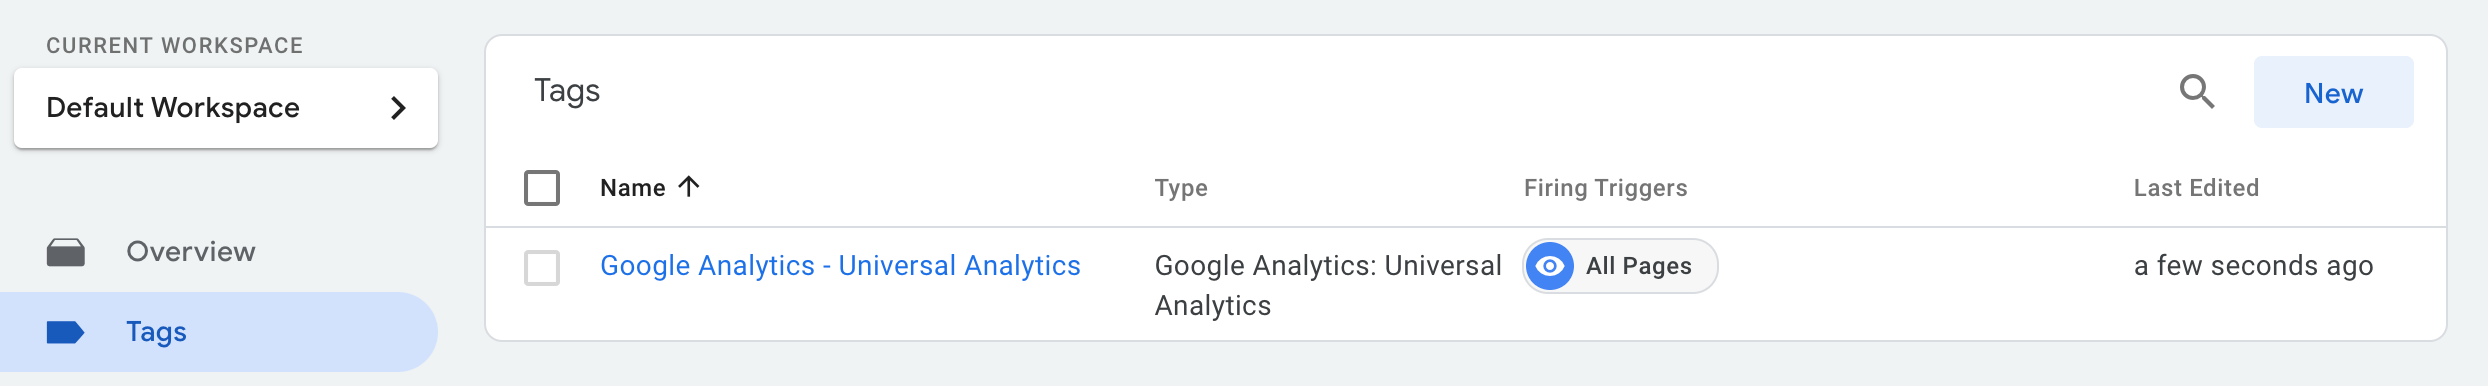
Task: Create a tag with the New button
Action: click(x=2333, y=92)
